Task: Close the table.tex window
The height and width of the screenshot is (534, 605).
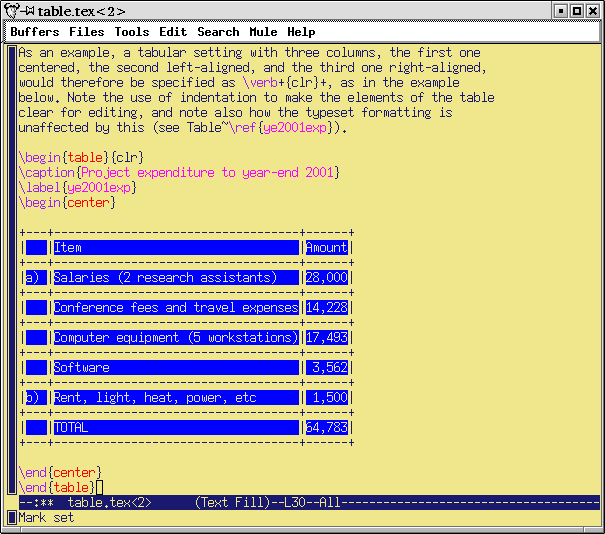Action: point(593,11)
